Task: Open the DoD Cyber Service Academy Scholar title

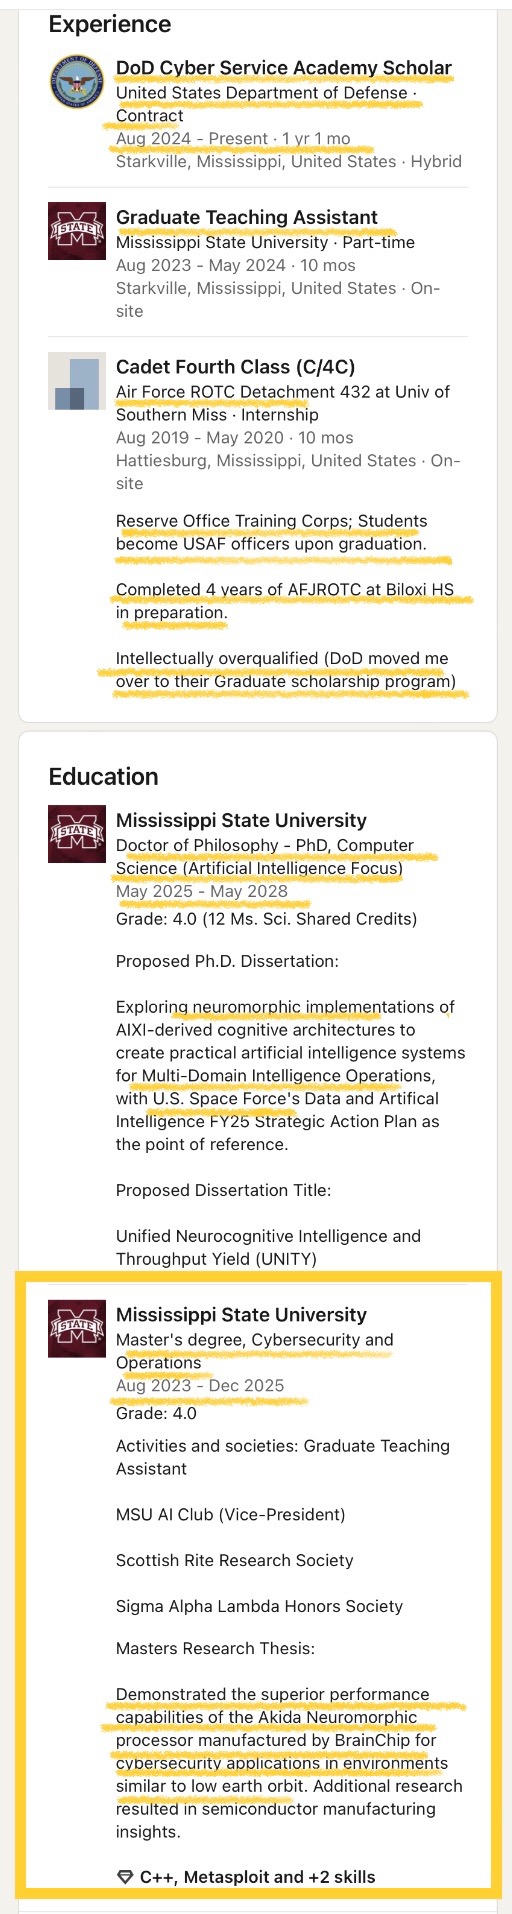Action: 284,68
